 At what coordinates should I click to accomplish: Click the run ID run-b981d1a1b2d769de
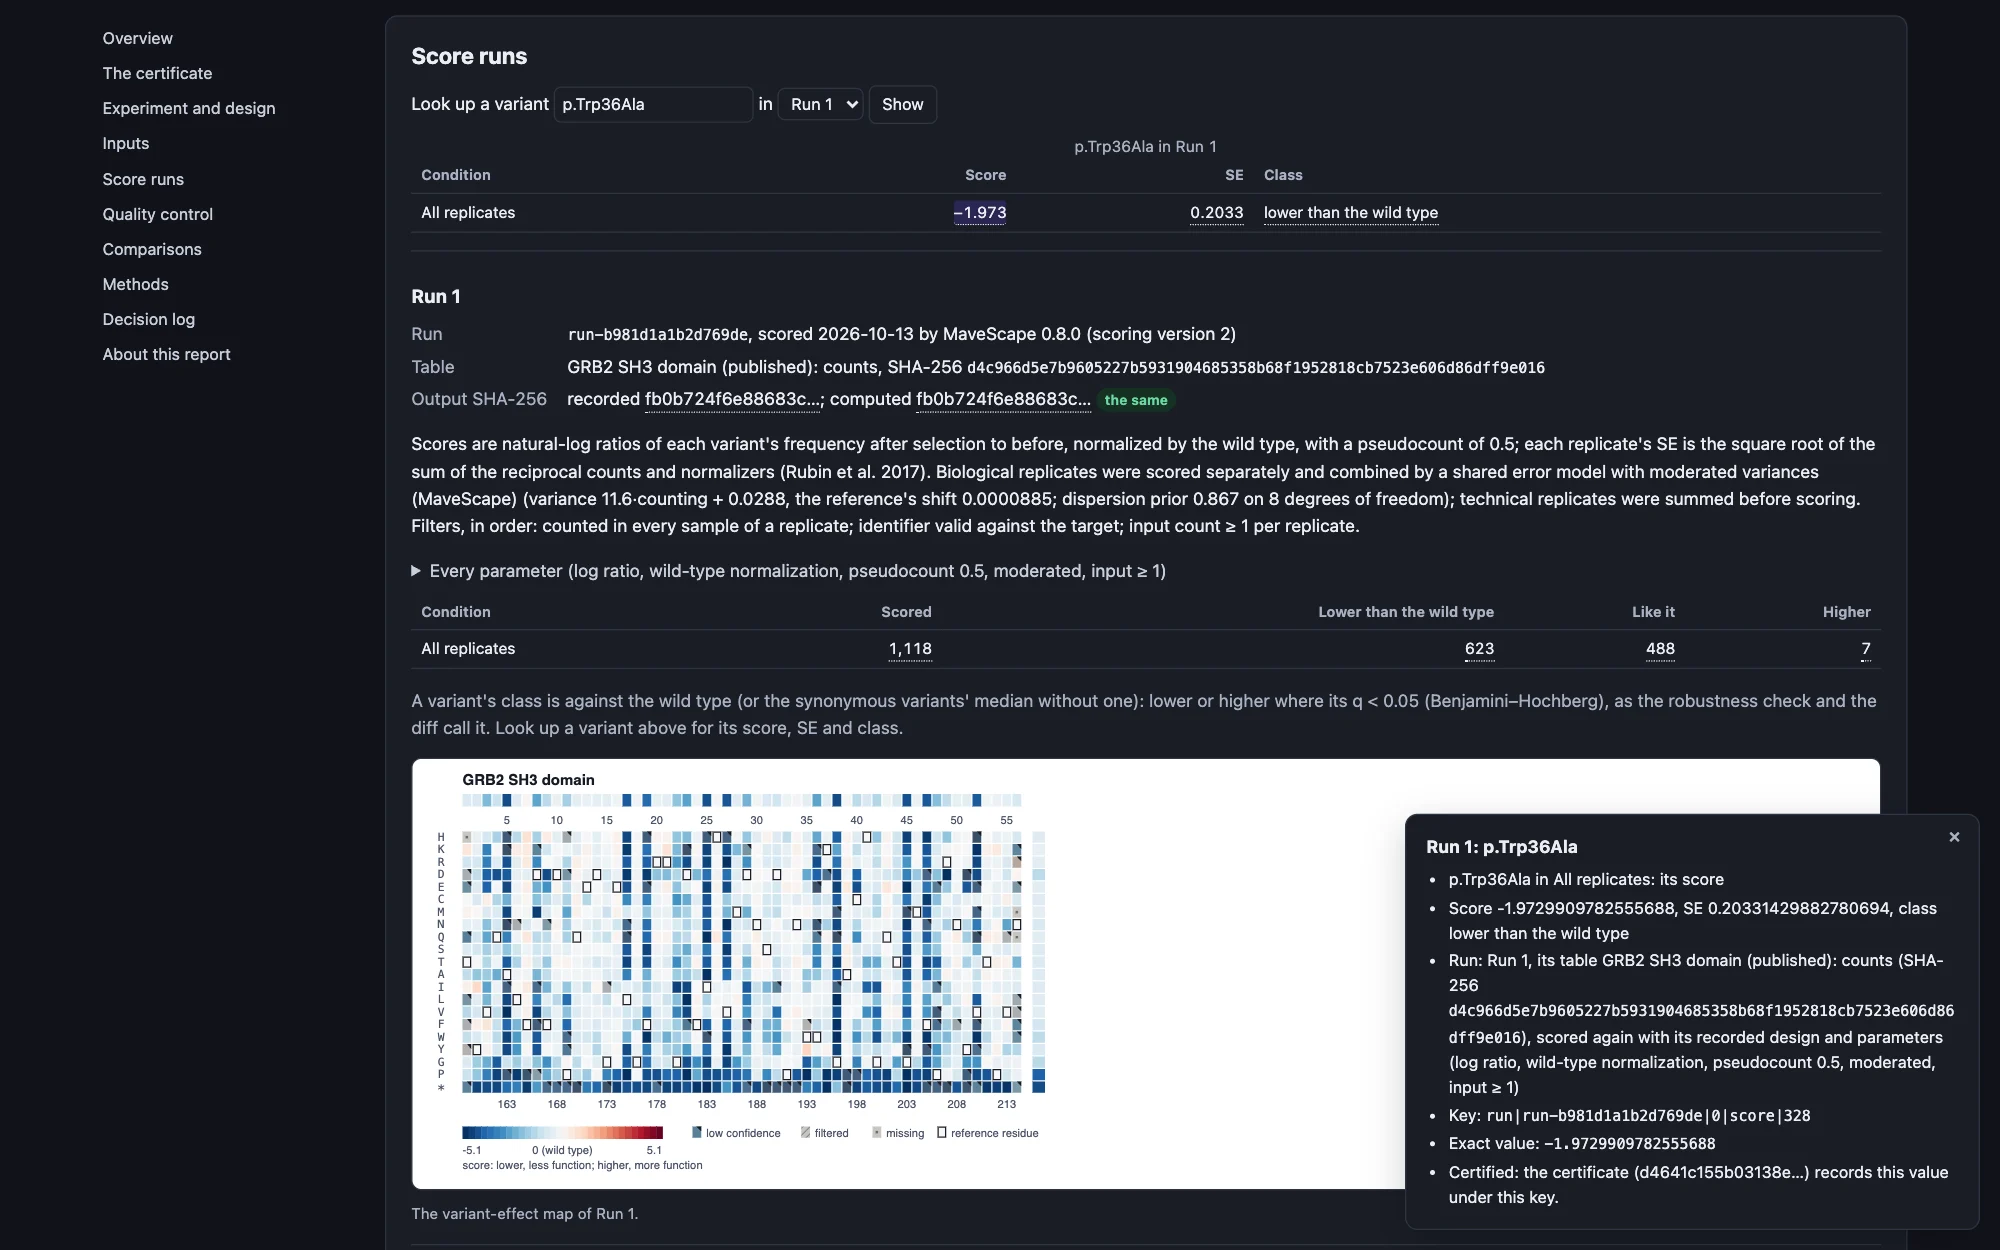(x=658, y=334)
